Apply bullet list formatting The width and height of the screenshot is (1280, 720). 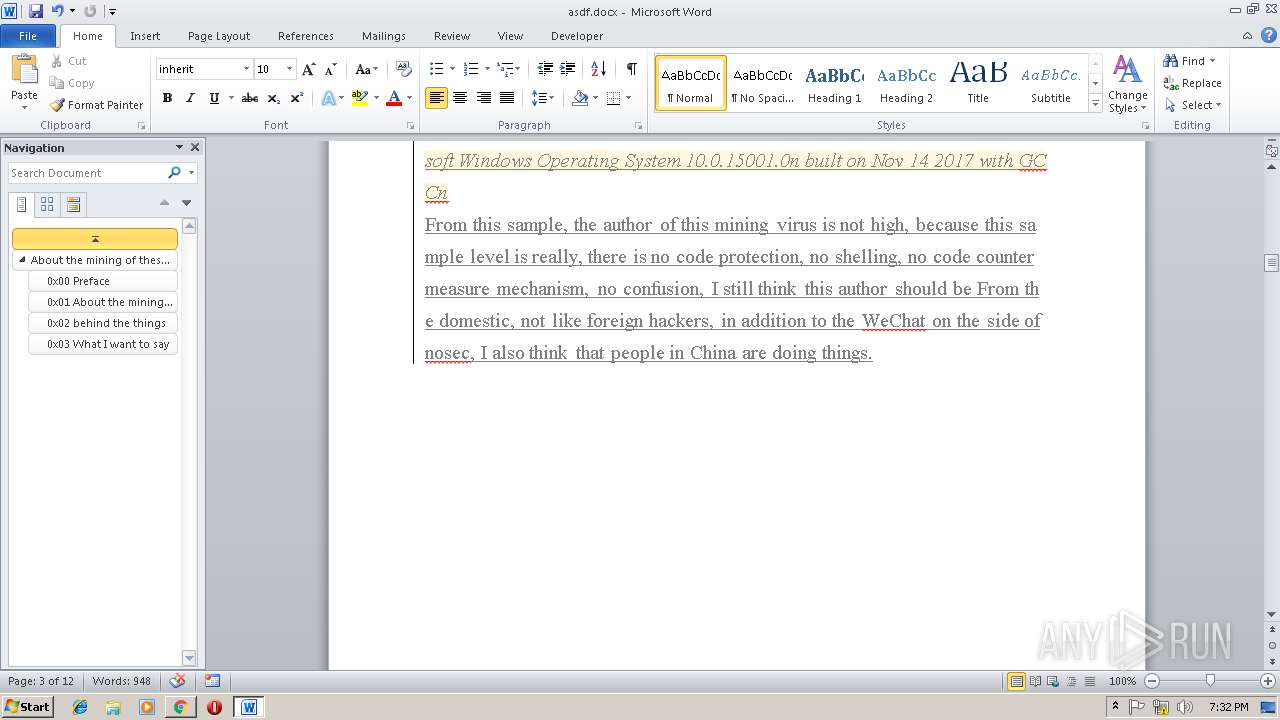click(x=436, y=68)
